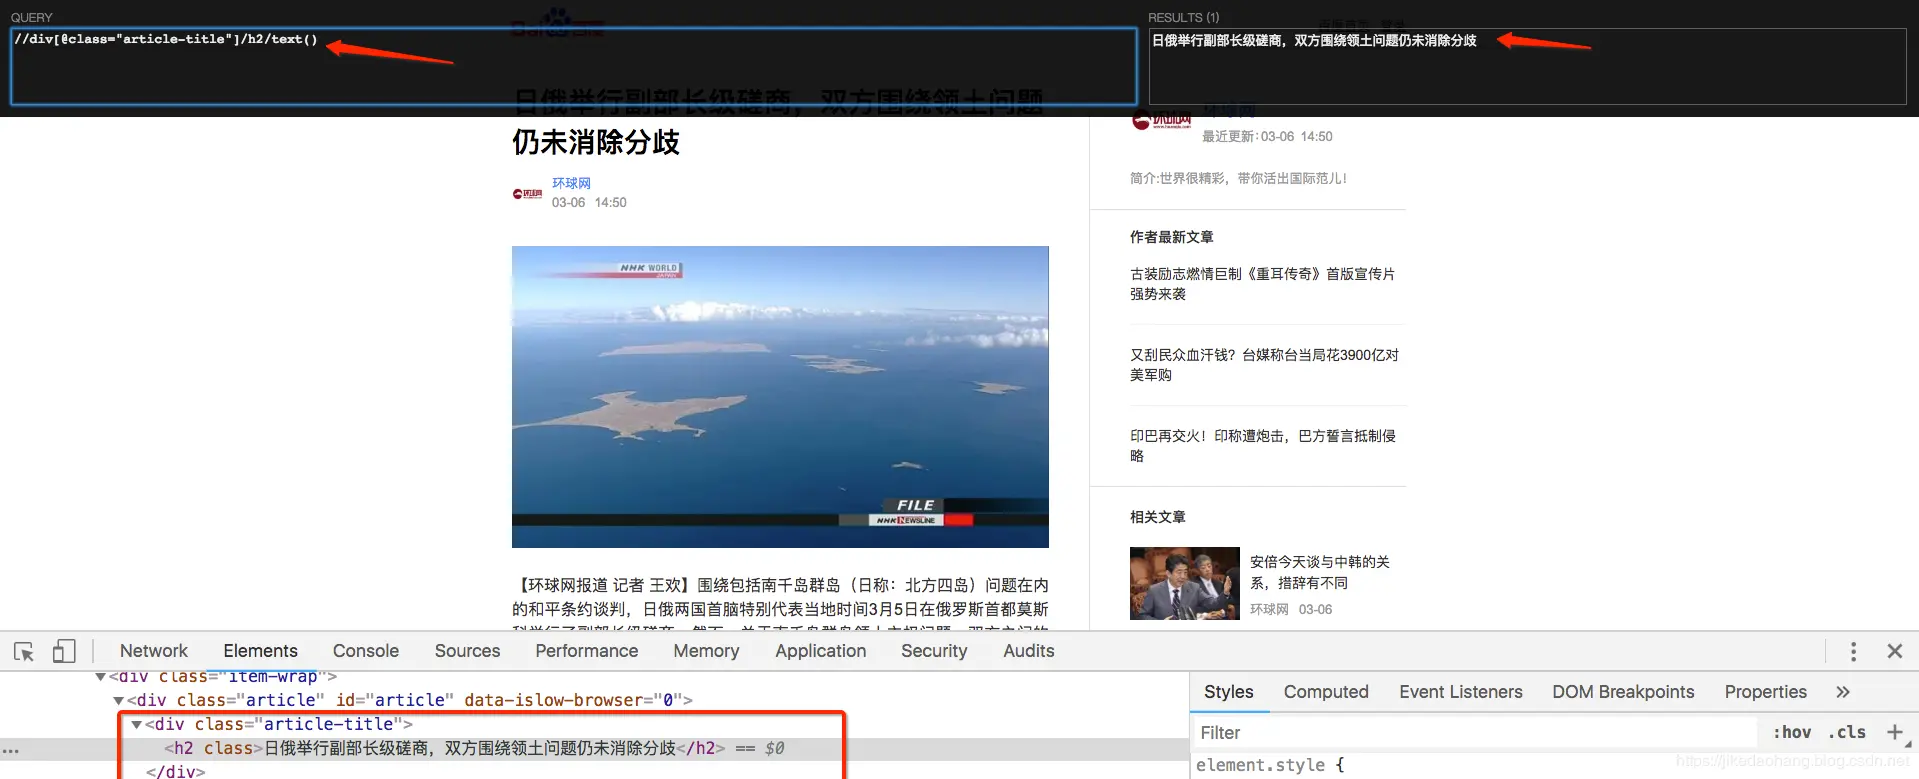Open article 古装励志燃情巨制《重耳传奇》

[x=1262, y=284]
